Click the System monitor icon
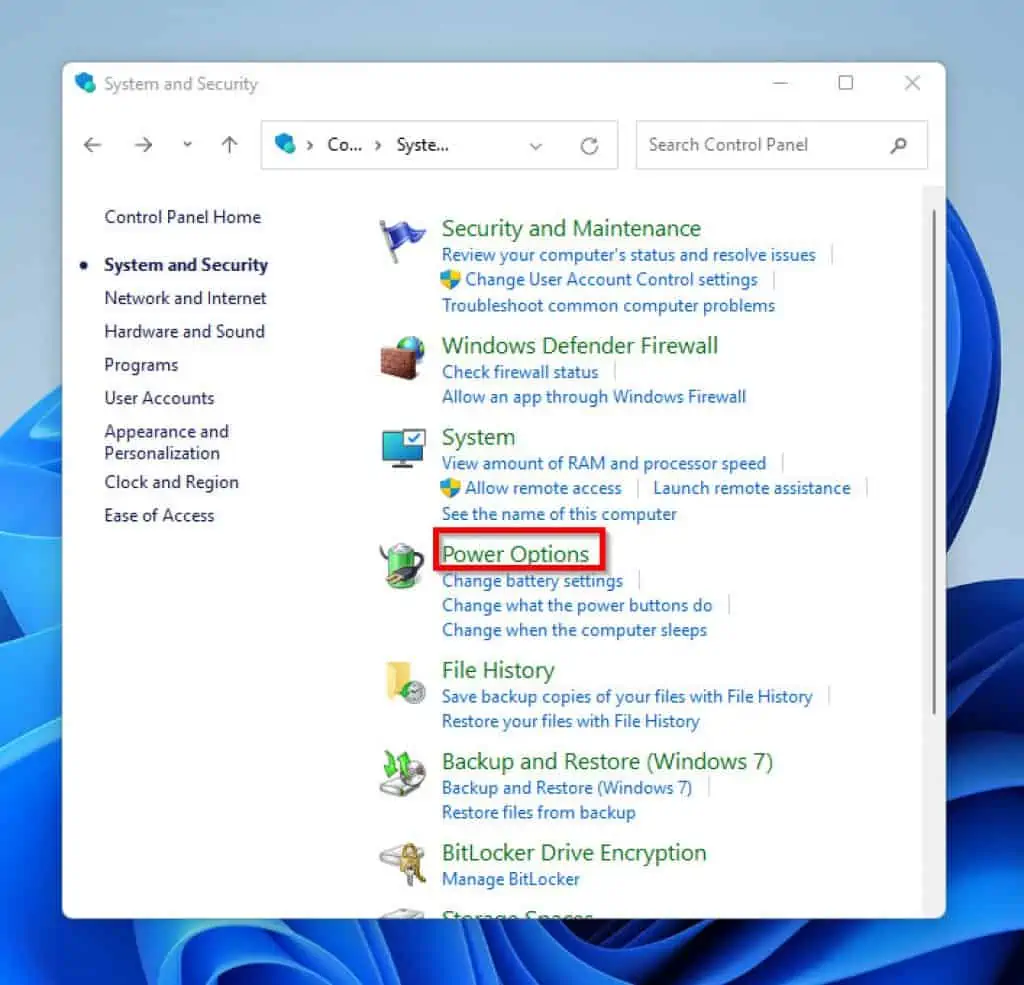Viewport: 1024px width, 985px height. 401,448
